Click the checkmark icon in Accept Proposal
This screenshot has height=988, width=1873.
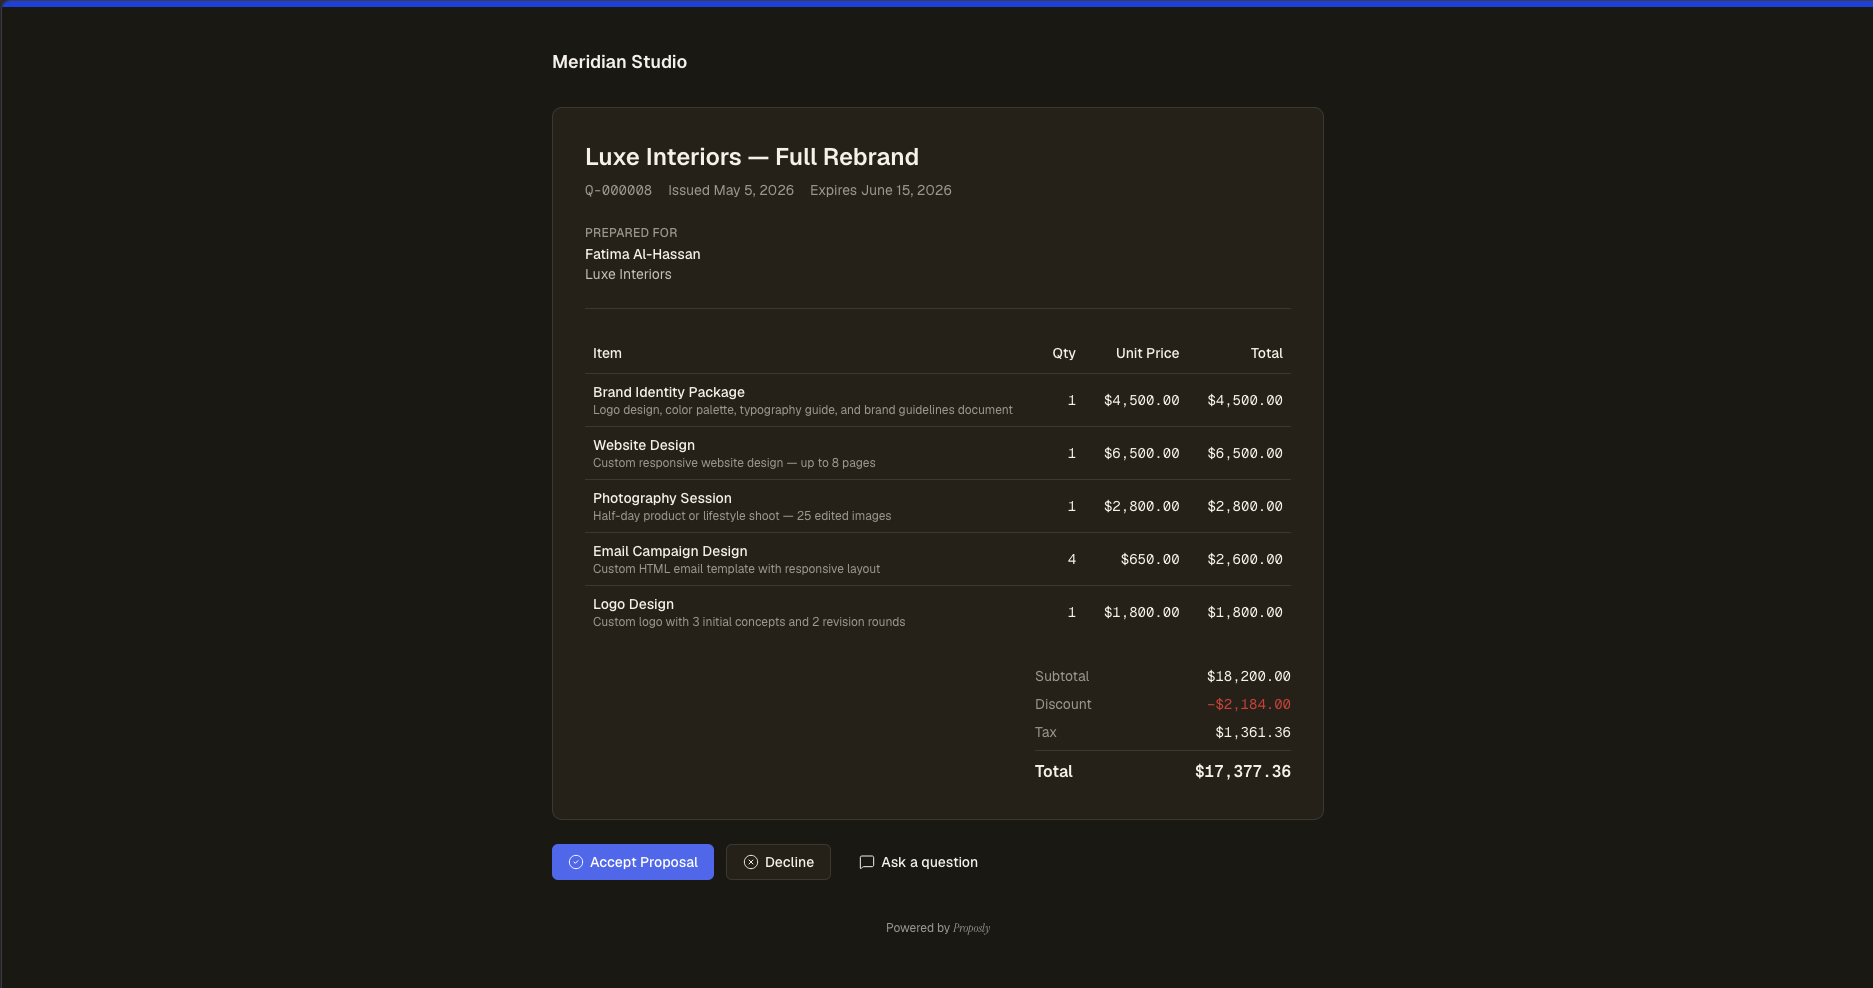point(576,862)
